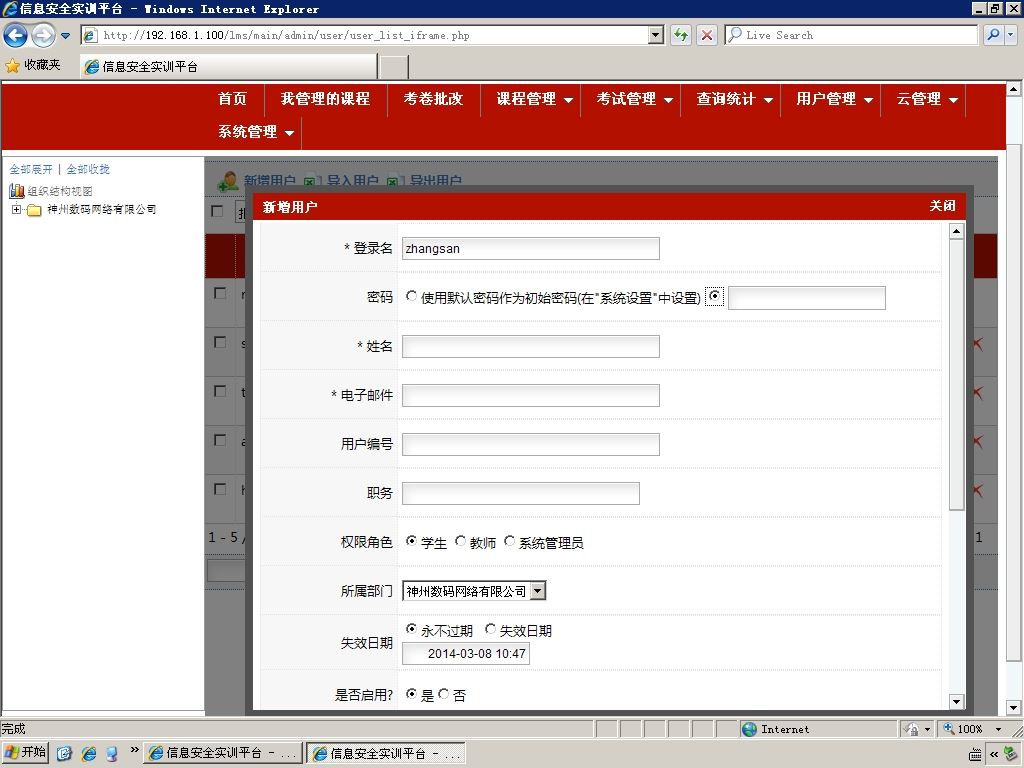Select the 信息安全实训平台 browser tab
Screen dimensions: 1024x768
[x=229, y=67]
